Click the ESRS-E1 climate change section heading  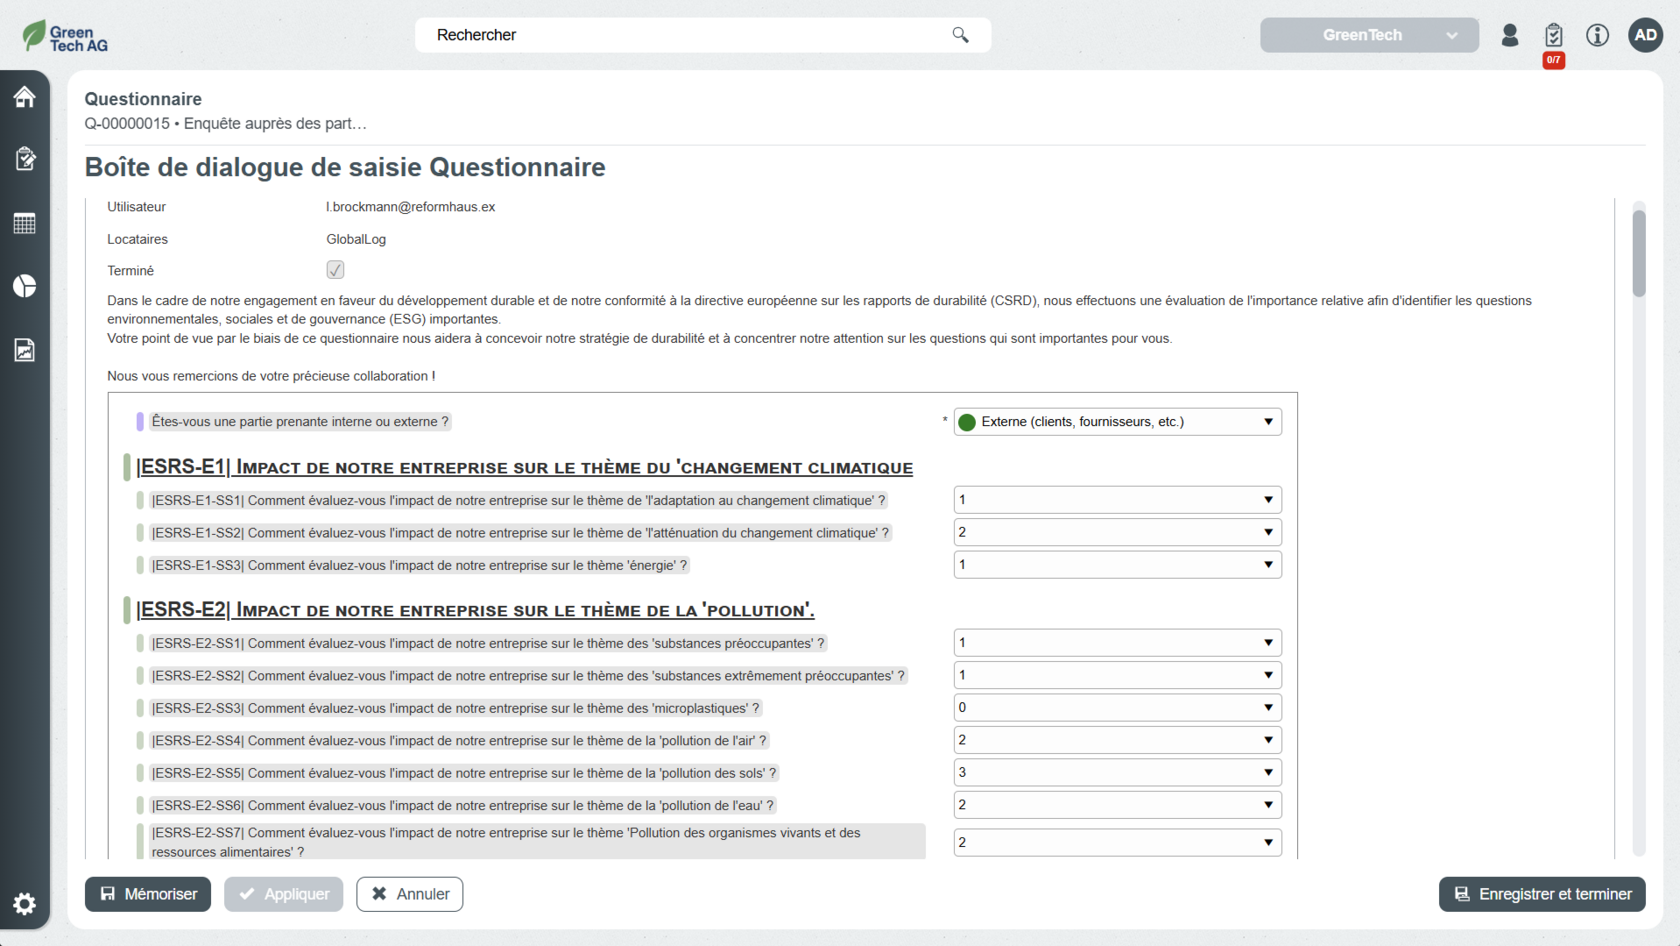tap(524, 467)
